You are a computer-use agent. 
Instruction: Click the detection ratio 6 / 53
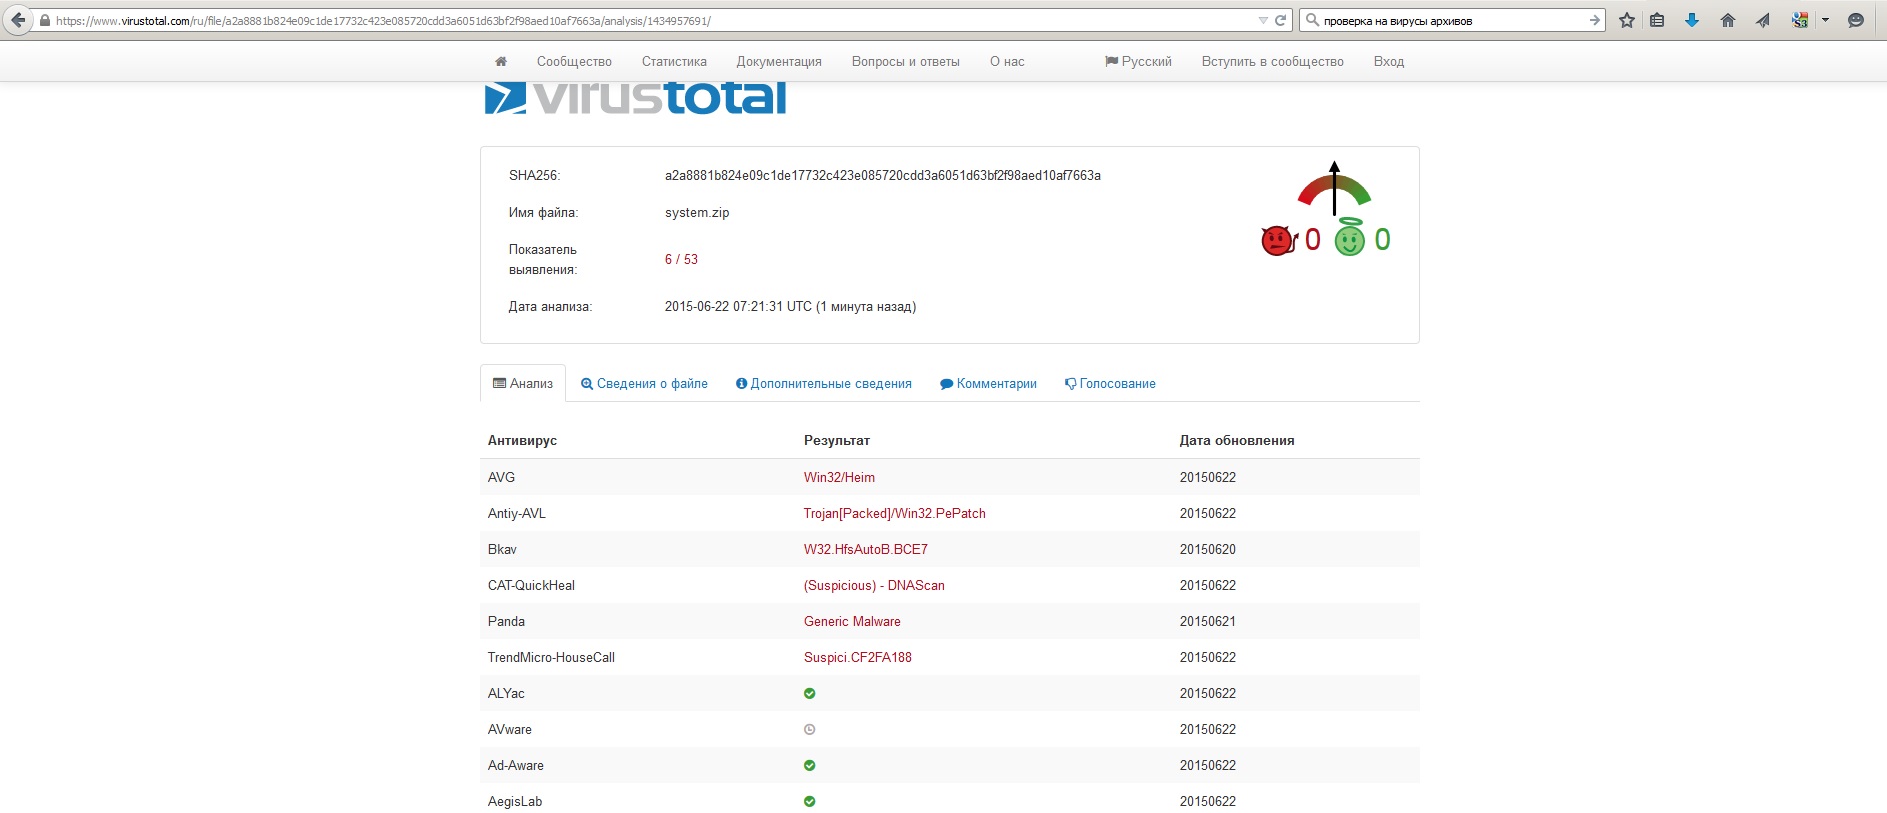pyautogui.click(x=681, y=259)
